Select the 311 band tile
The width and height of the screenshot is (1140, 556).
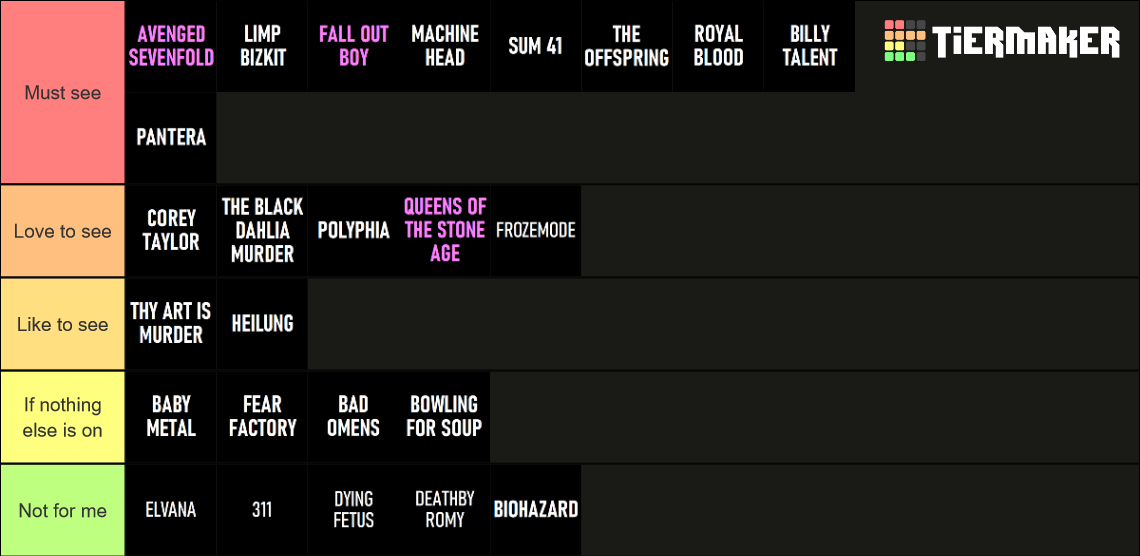262,509
